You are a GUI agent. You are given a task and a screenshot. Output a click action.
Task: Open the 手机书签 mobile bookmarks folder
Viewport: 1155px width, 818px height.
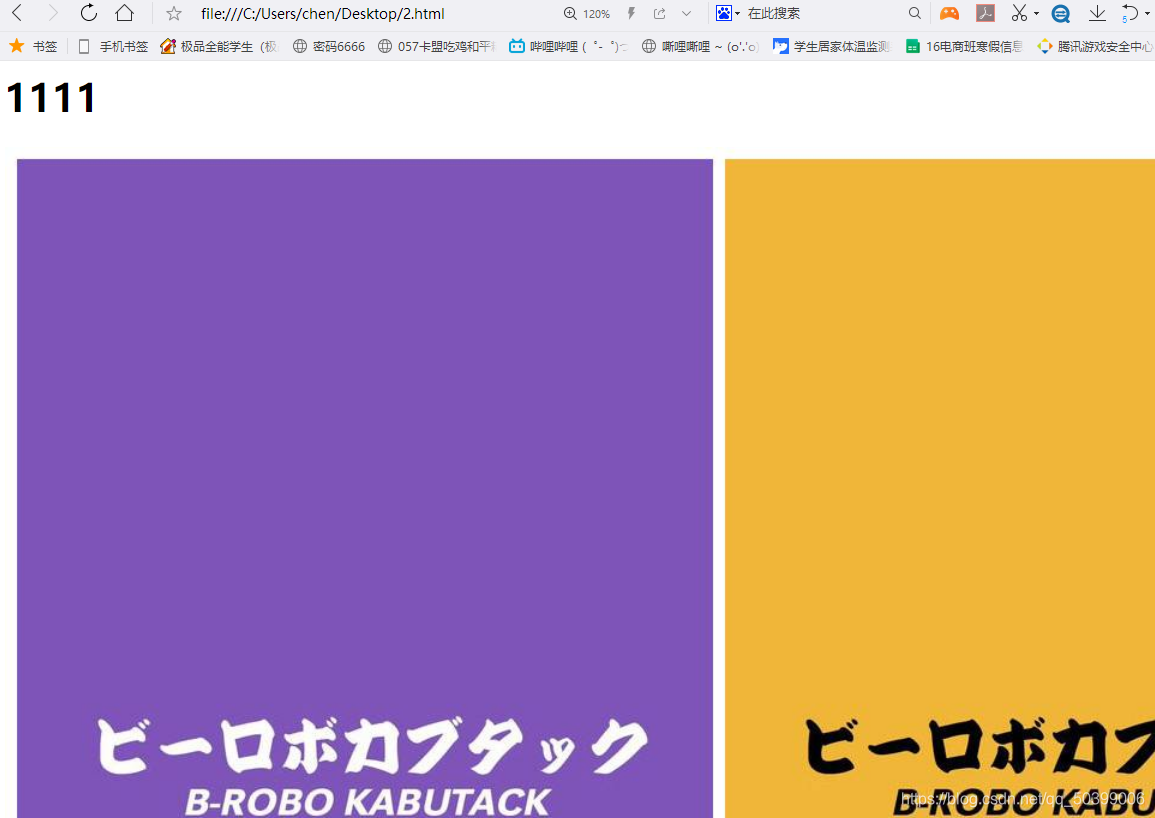(x=113, y=46)
